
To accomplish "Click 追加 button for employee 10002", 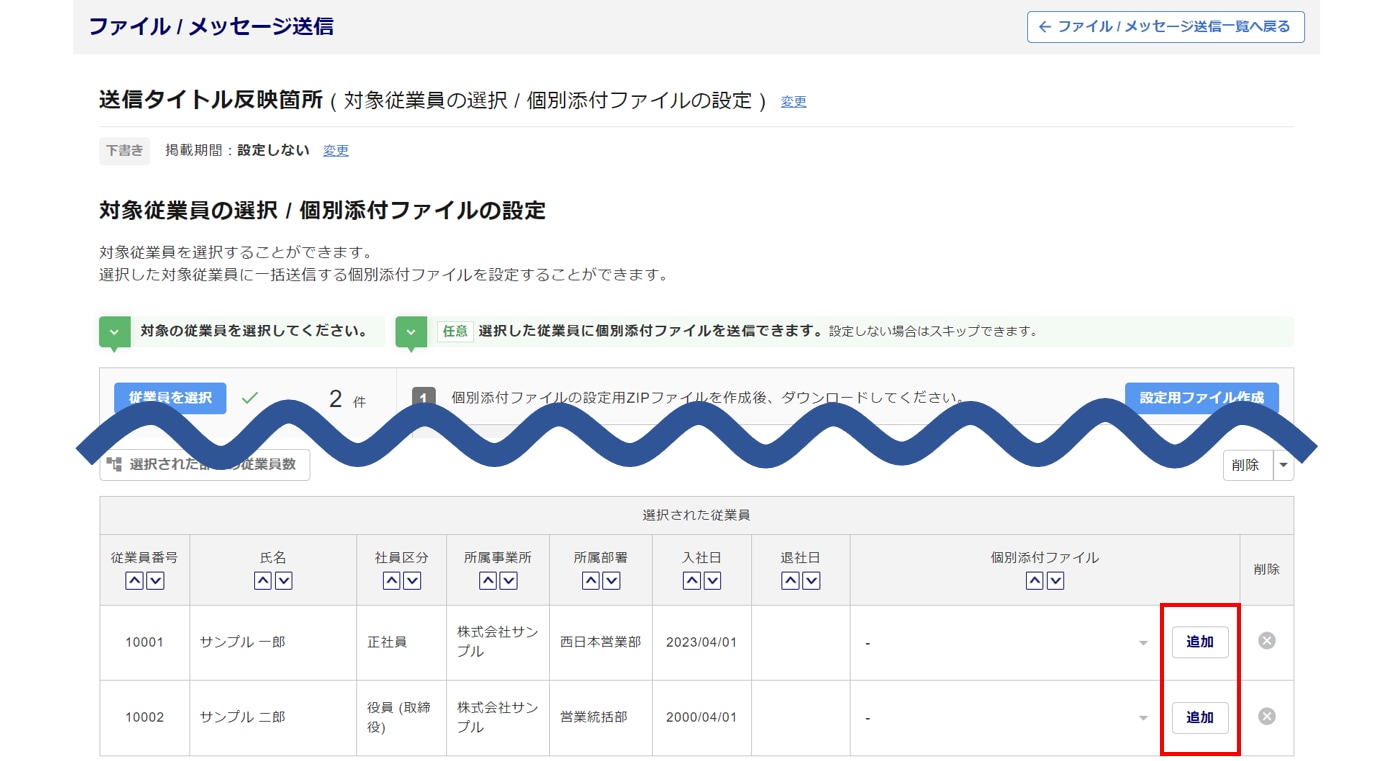I will [x=1199, y=717].
